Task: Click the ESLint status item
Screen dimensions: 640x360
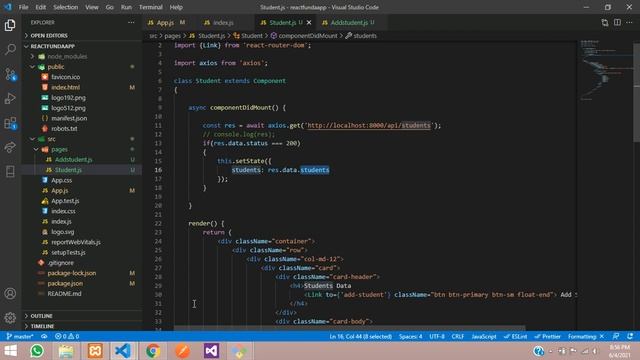Action: coord(516,336)
